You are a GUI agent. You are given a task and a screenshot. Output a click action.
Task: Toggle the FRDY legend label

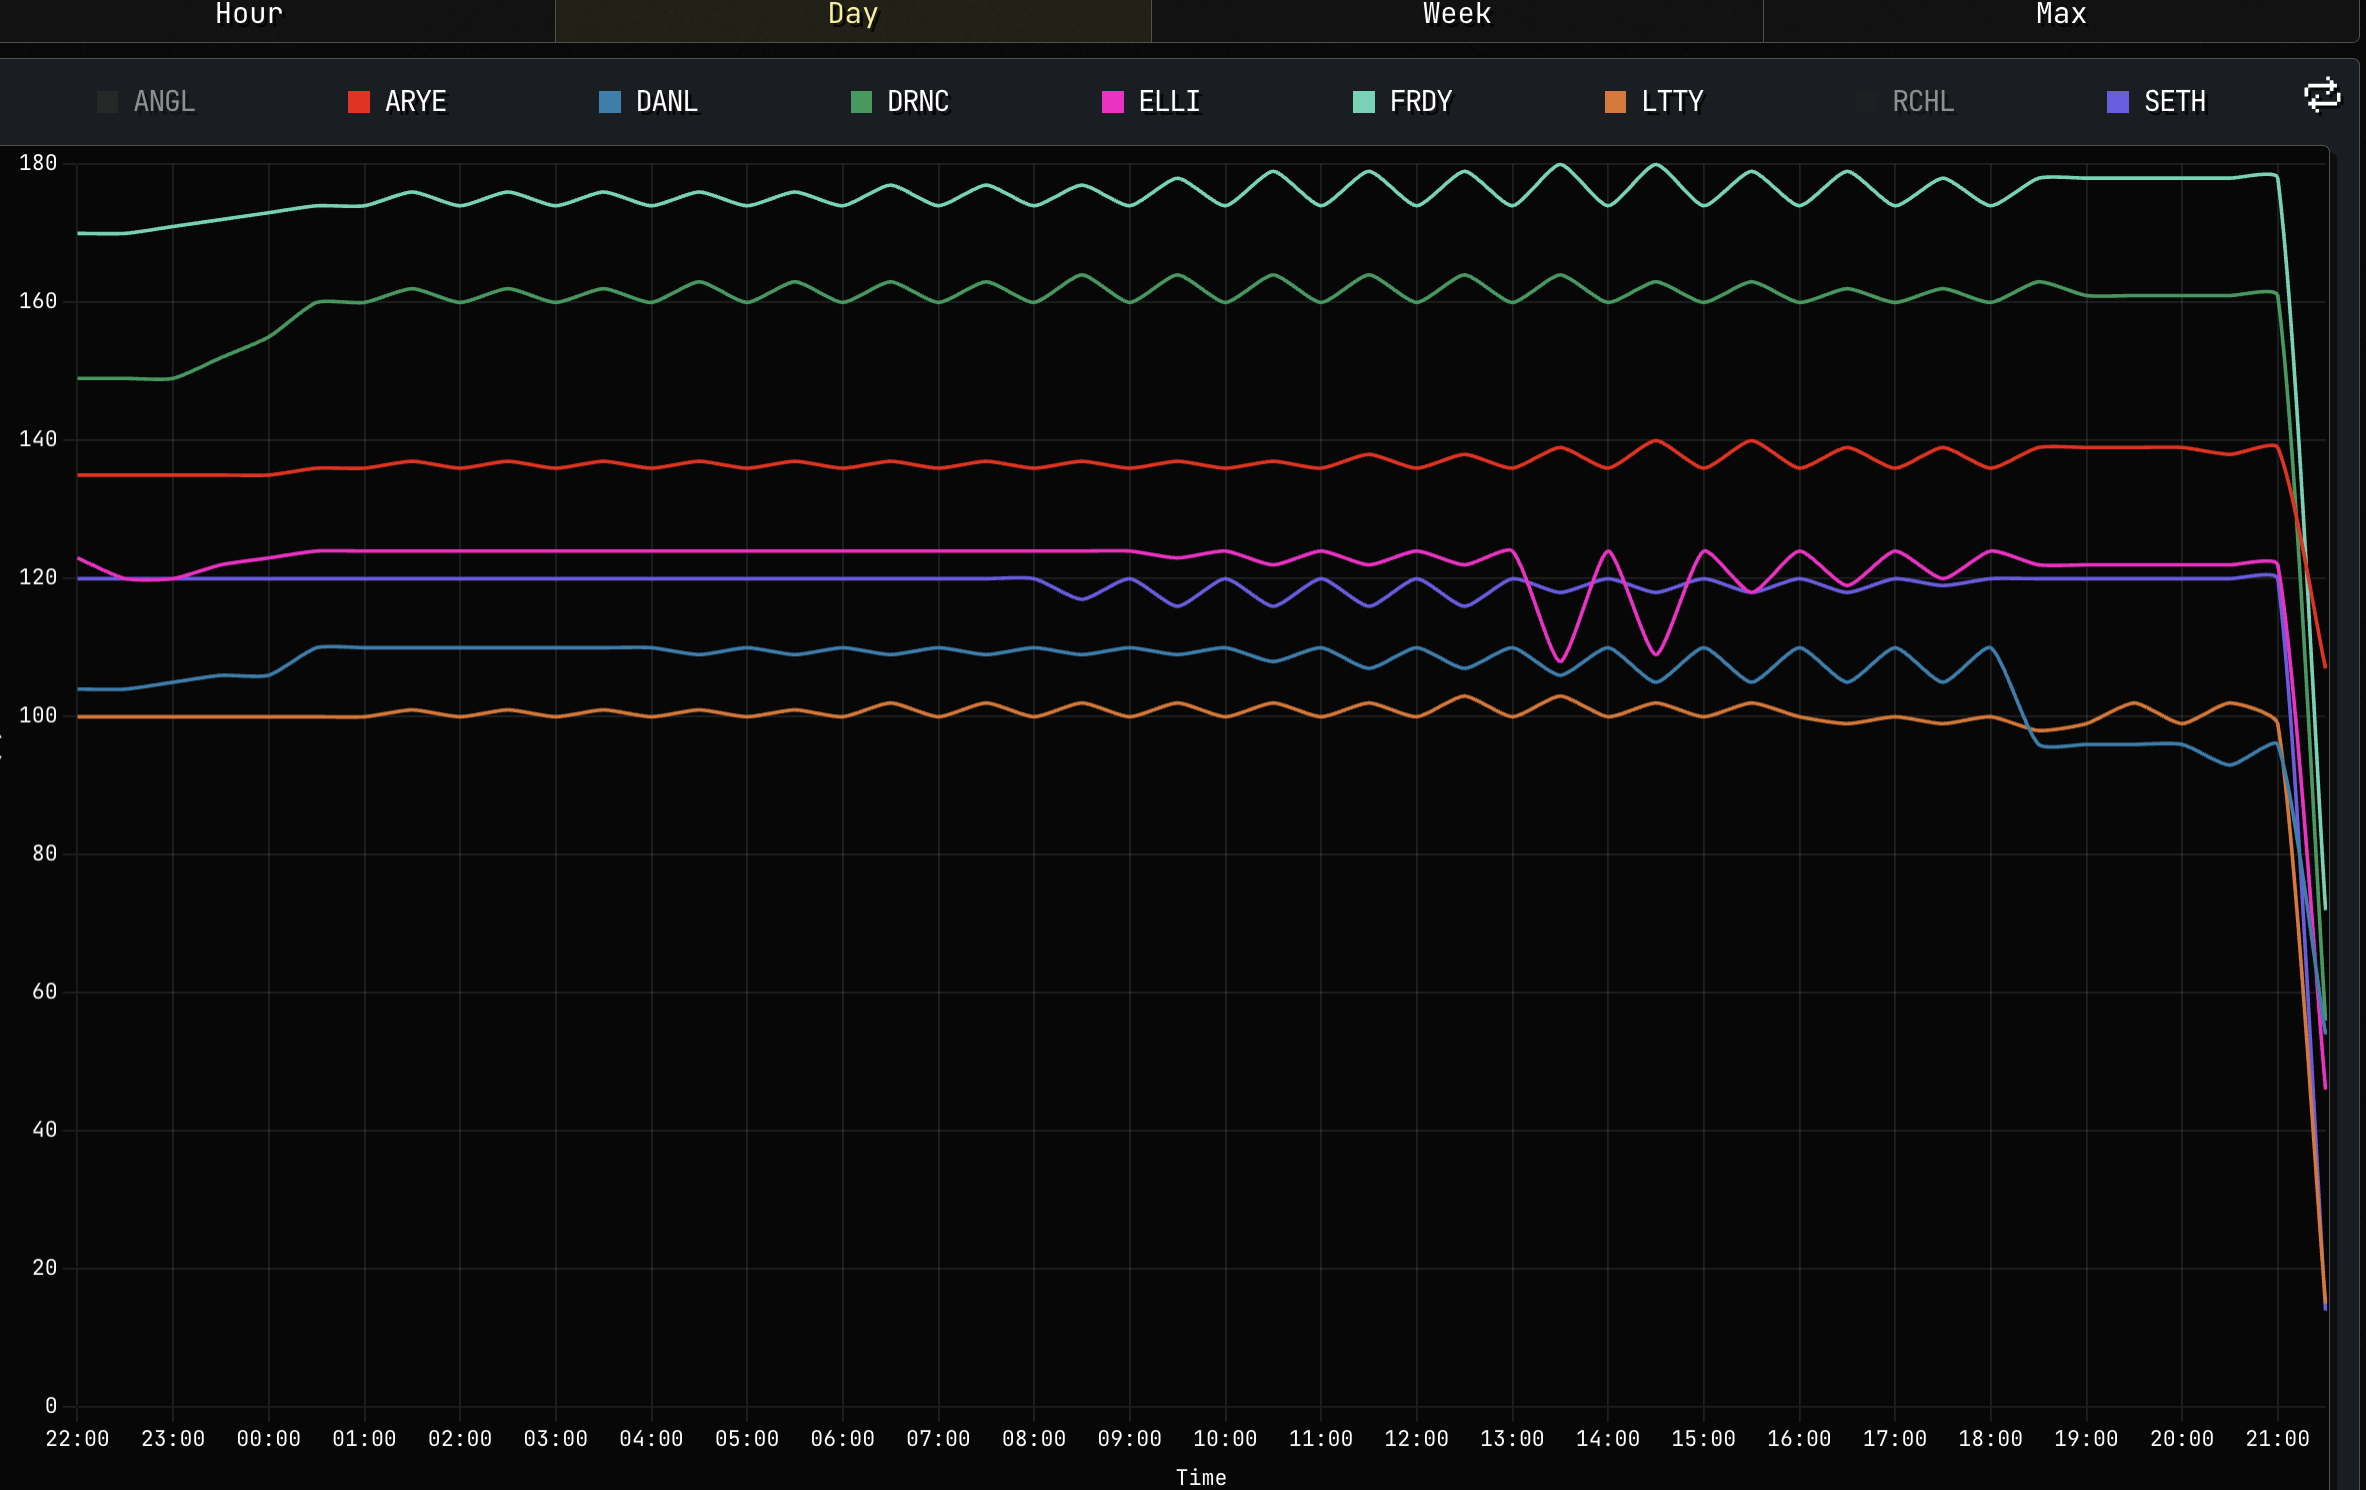pyautogui.click(x=1421, y=102)
